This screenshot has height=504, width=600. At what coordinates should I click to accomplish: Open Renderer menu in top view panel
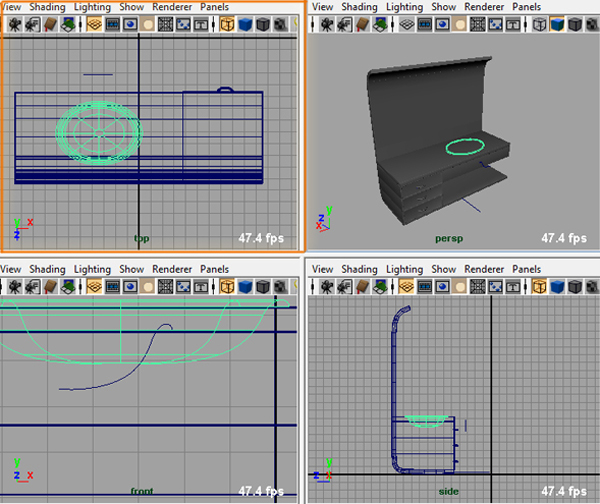(172, 7)
